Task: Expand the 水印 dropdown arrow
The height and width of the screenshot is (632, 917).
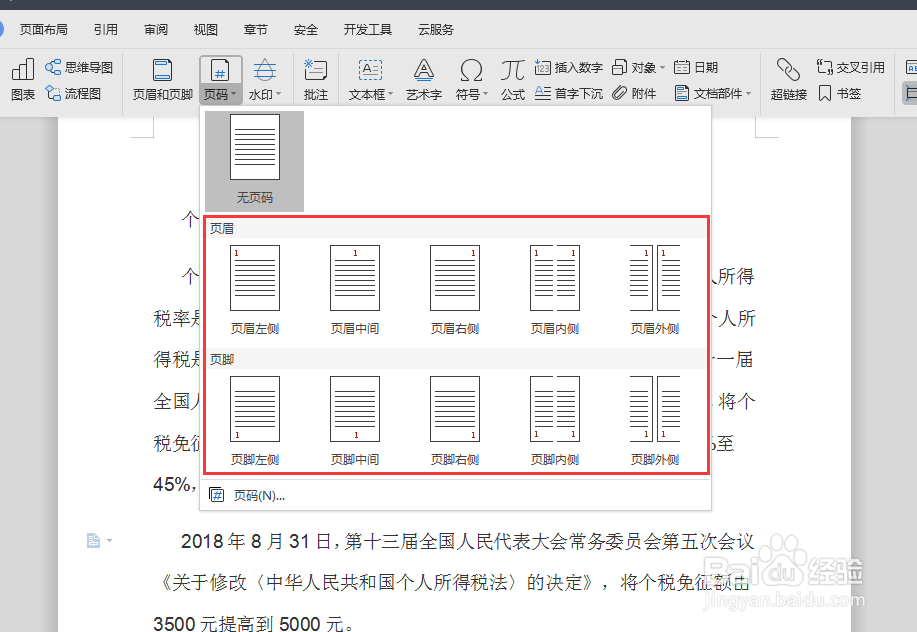Action: click(279, 94)
